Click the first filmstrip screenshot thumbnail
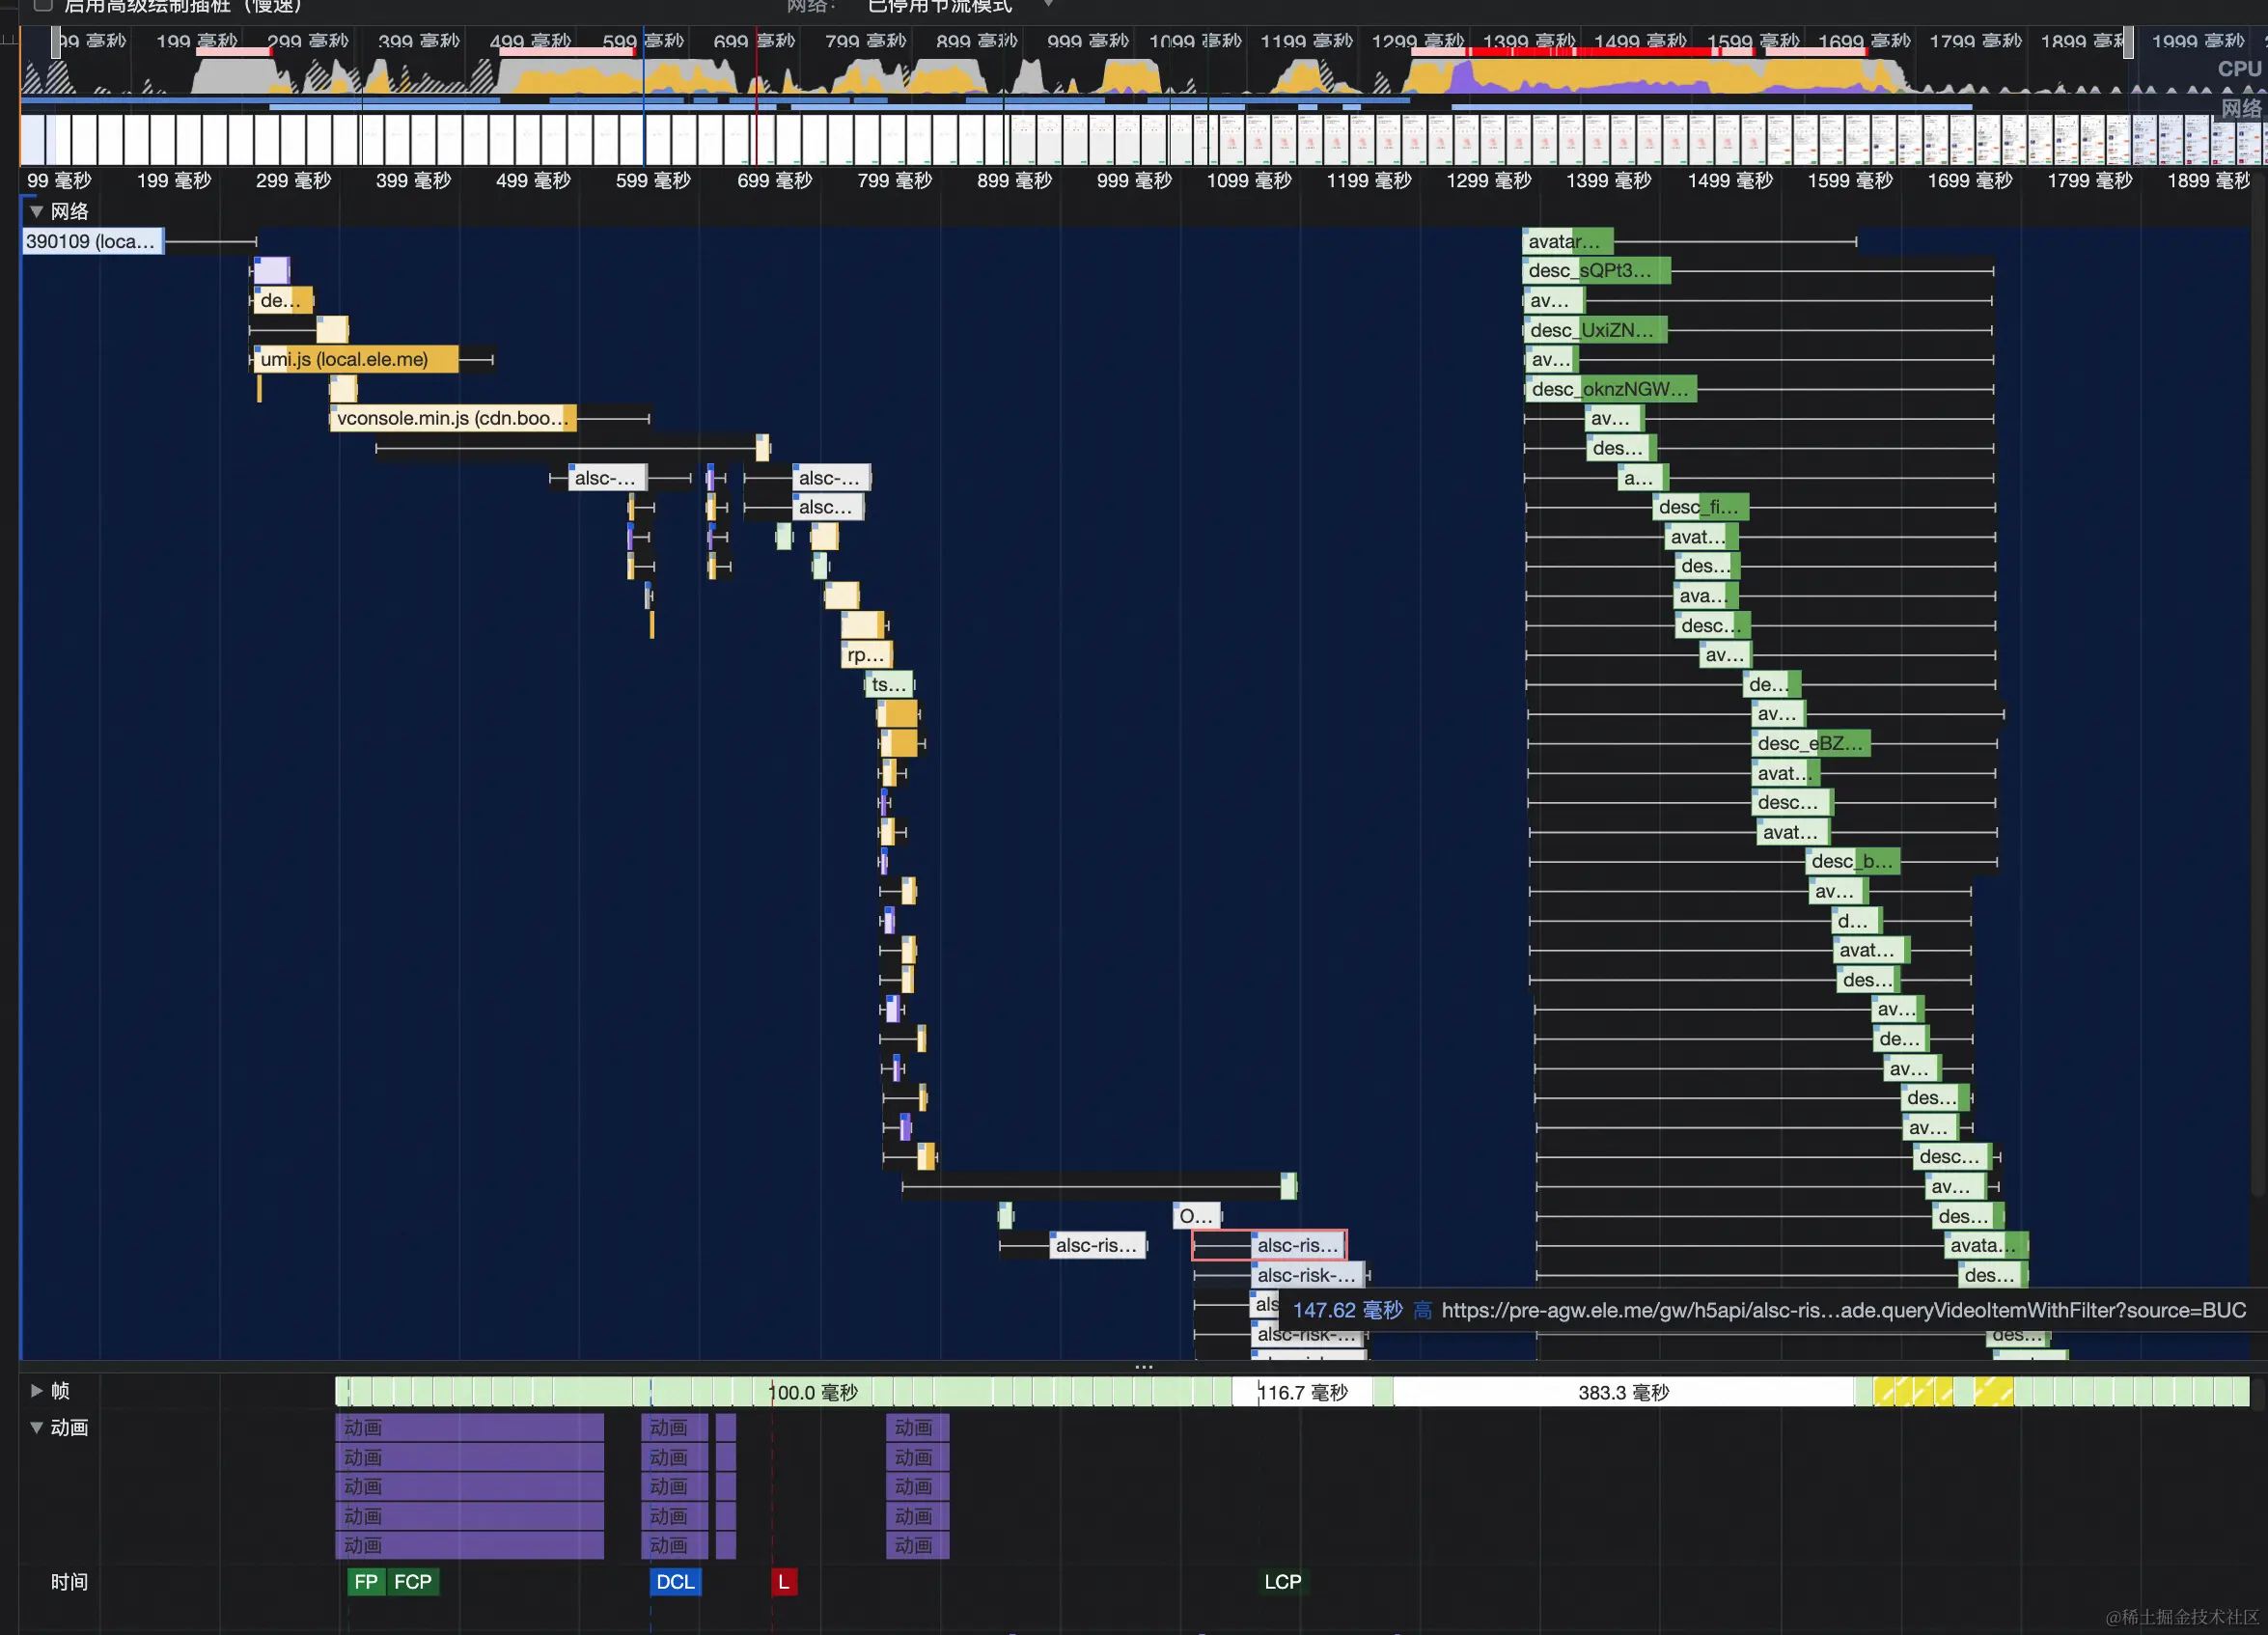The height and width of the screenshot is (1635, 2268). coord(33,139)
